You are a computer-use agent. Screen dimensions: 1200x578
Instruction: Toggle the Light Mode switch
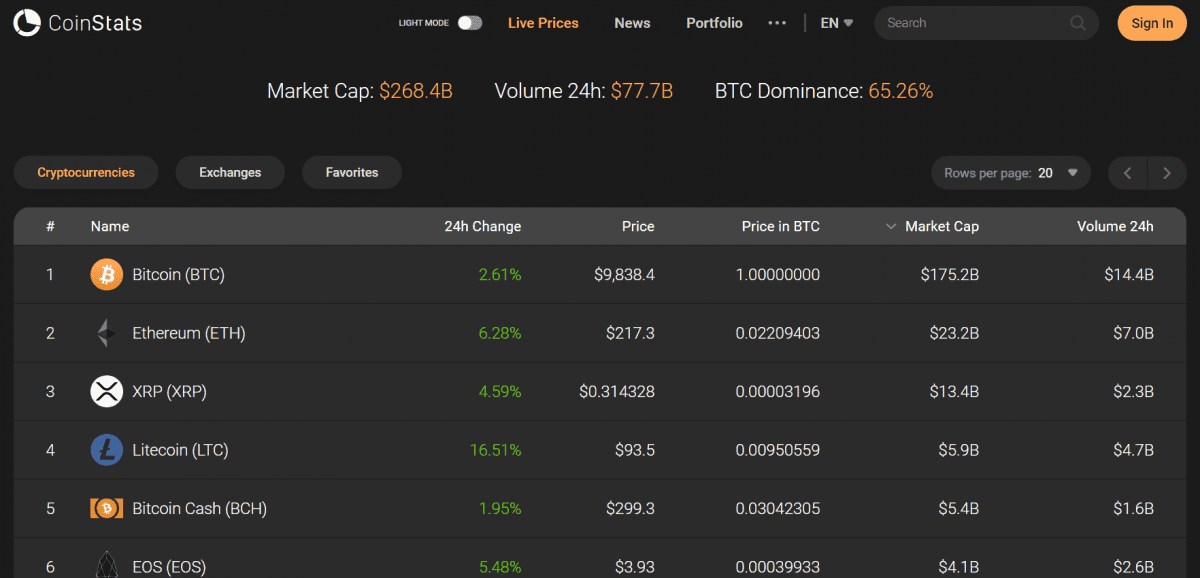470,23
